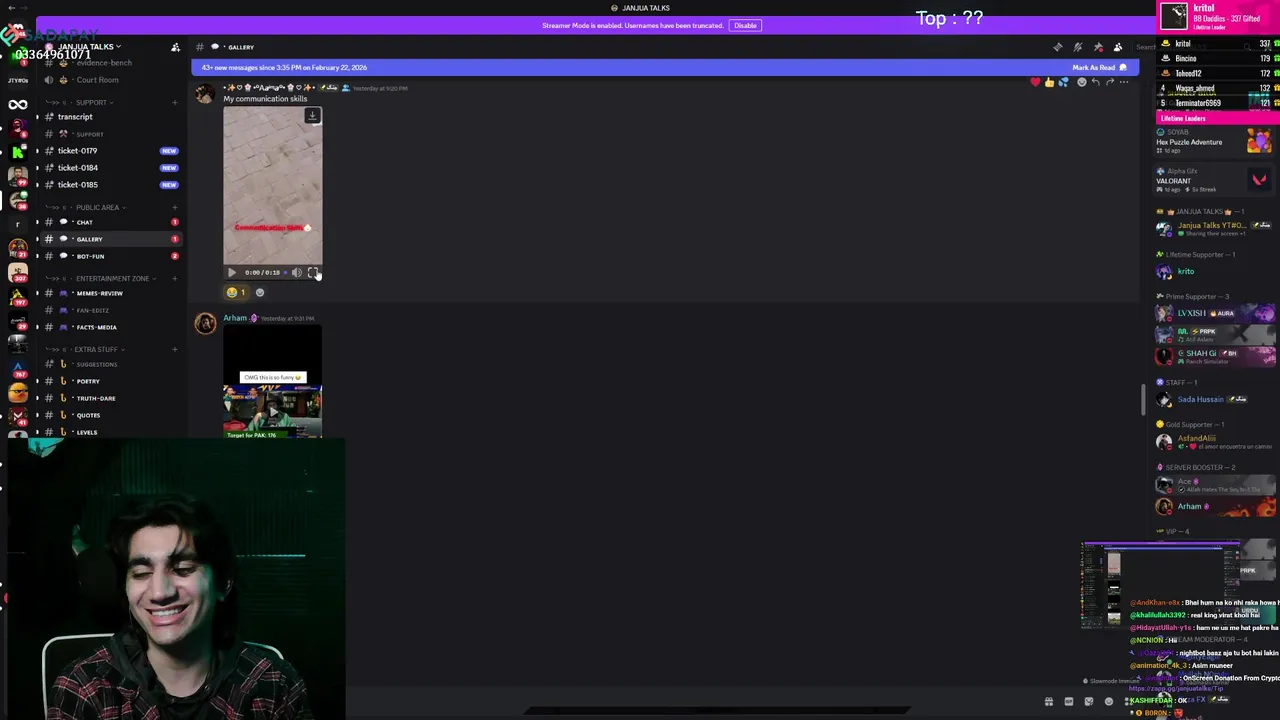Open the video in fullscreen
This screenshot has width=1280, height=720.
tap(312, 272)
